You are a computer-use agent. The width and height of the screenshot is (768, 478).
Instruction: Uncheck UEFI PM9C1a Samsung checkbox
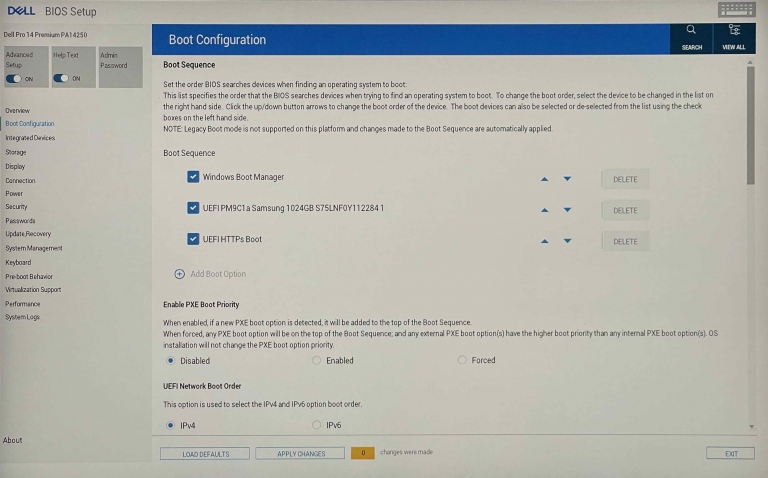193,208
